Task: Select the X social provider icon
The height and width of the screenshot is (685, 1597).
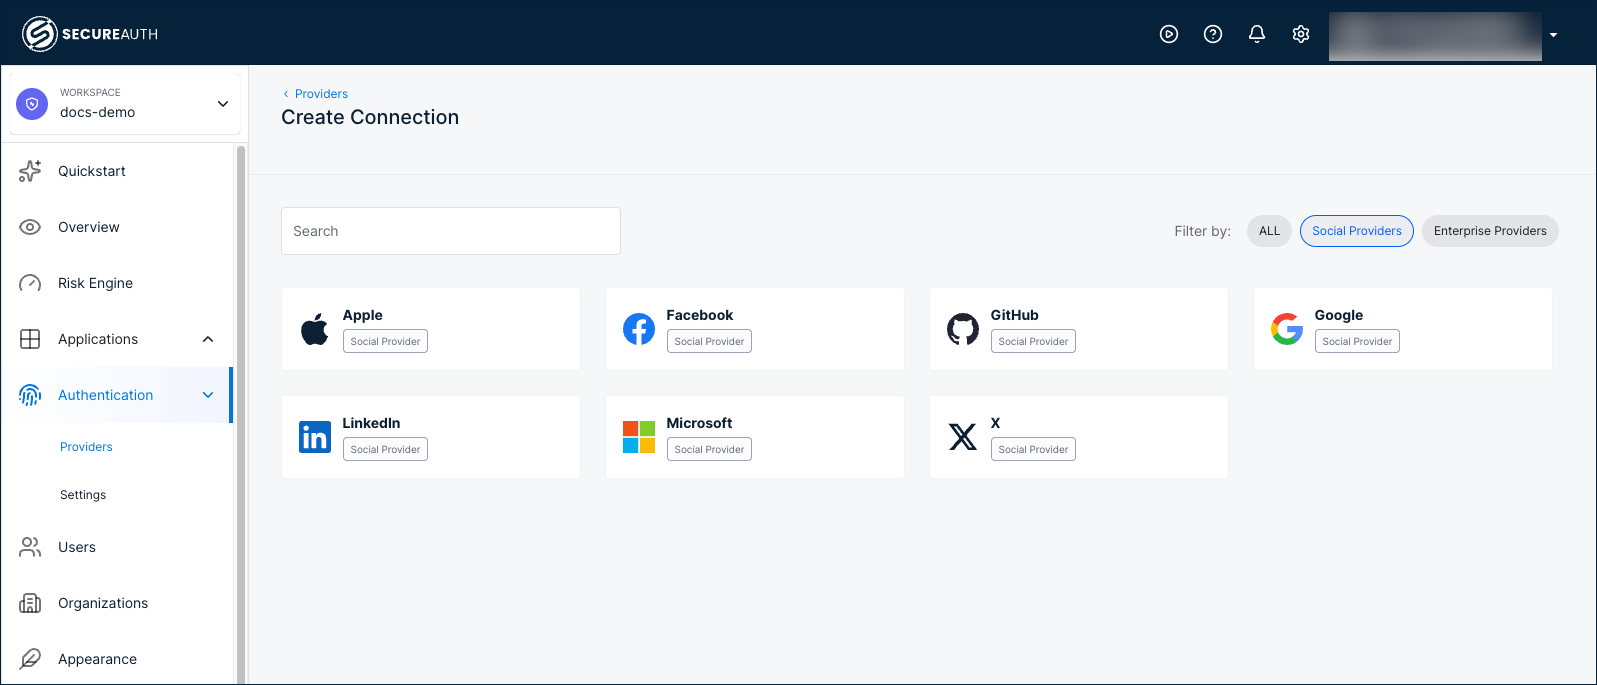Action: pos(962,436)
